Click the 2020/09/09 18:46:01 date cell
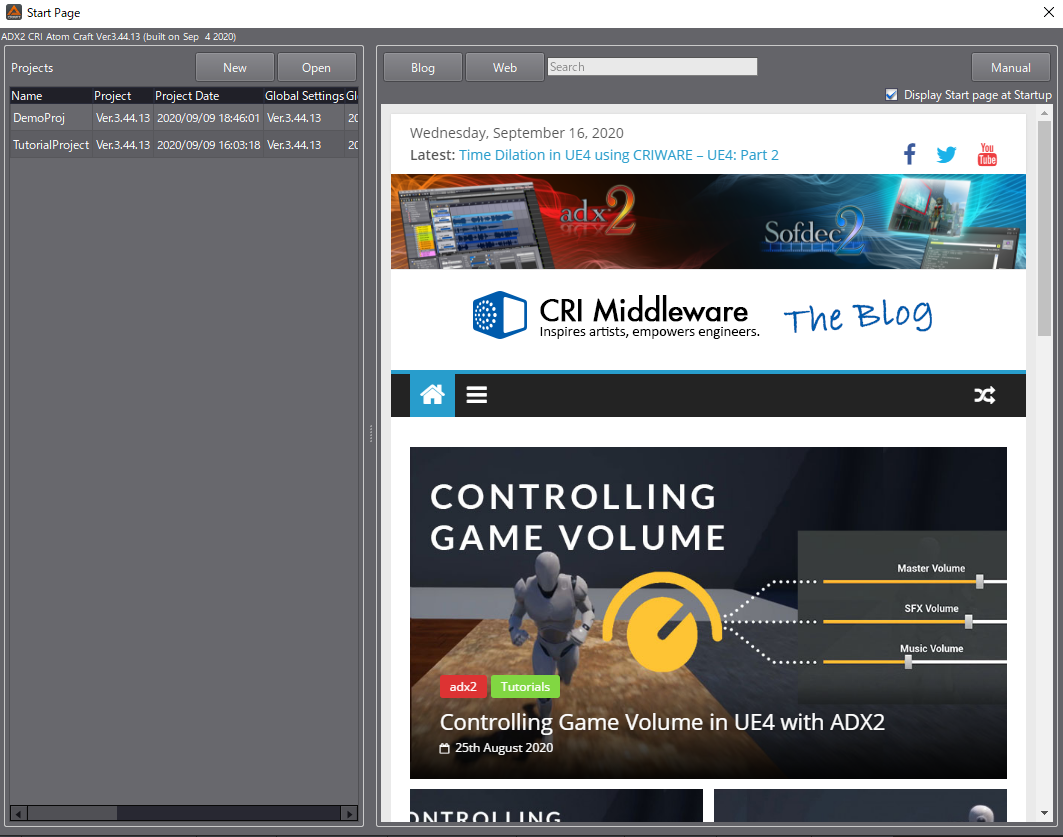Image resolution: width=1063 pixels, height=837 pixels. click(x=208, y=118)
